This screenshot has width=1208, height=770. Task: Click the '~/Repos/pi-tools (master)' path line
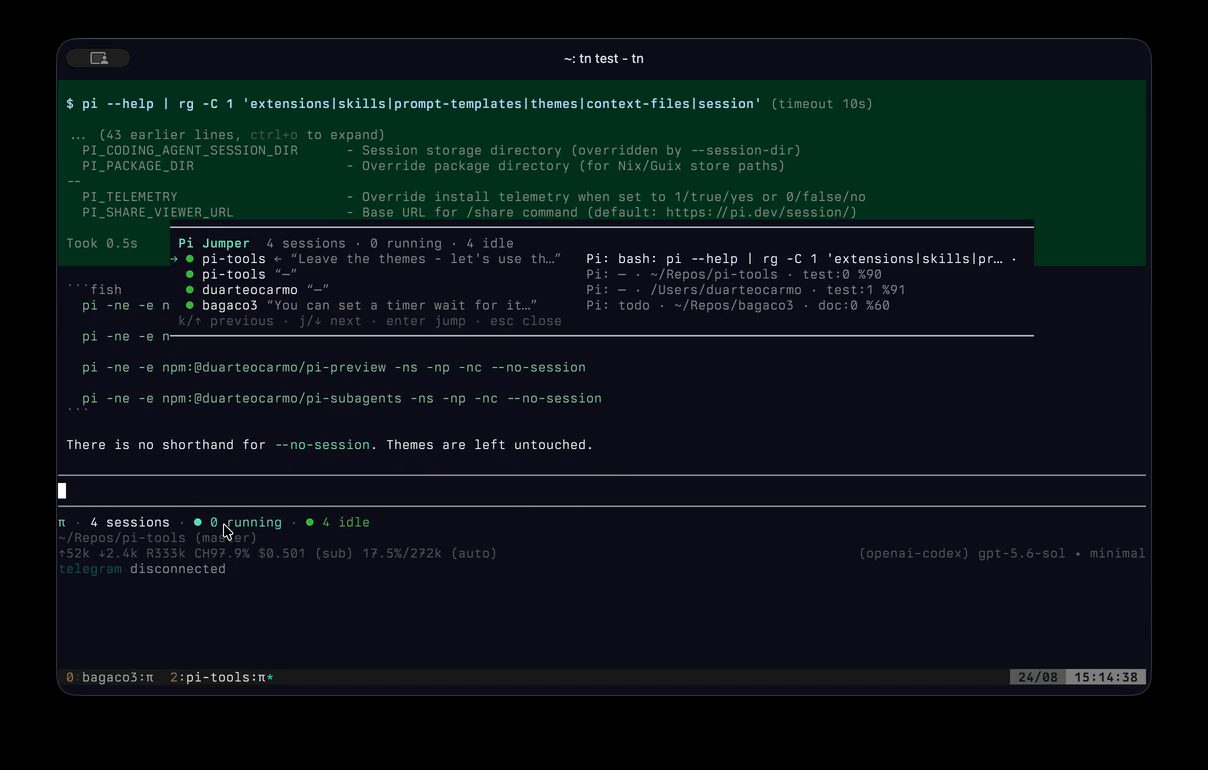[x=158, y=538]
